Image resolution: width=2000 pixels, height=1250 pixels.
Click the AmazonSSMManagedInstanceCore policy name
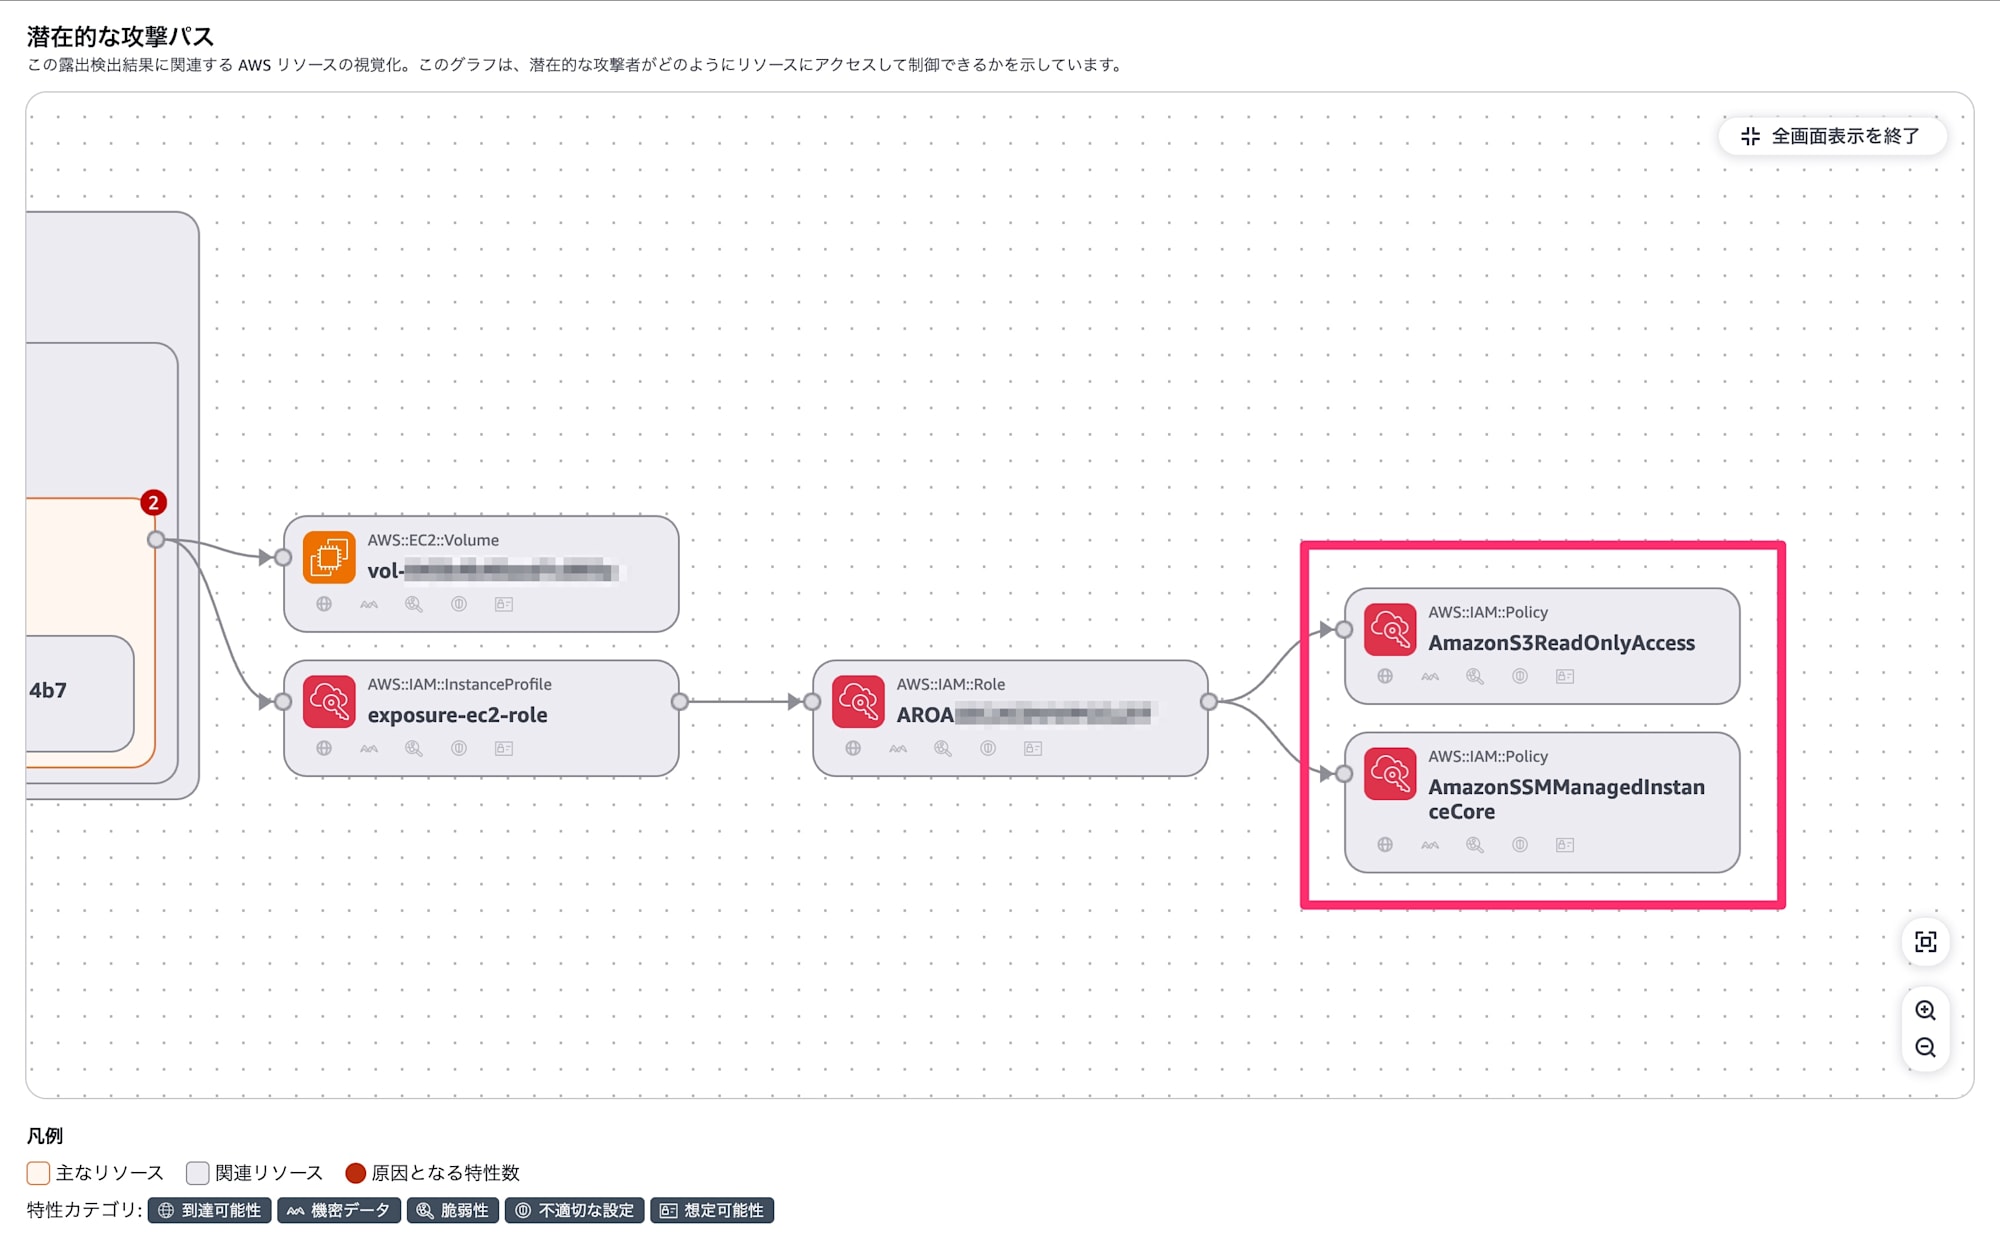1566,799
